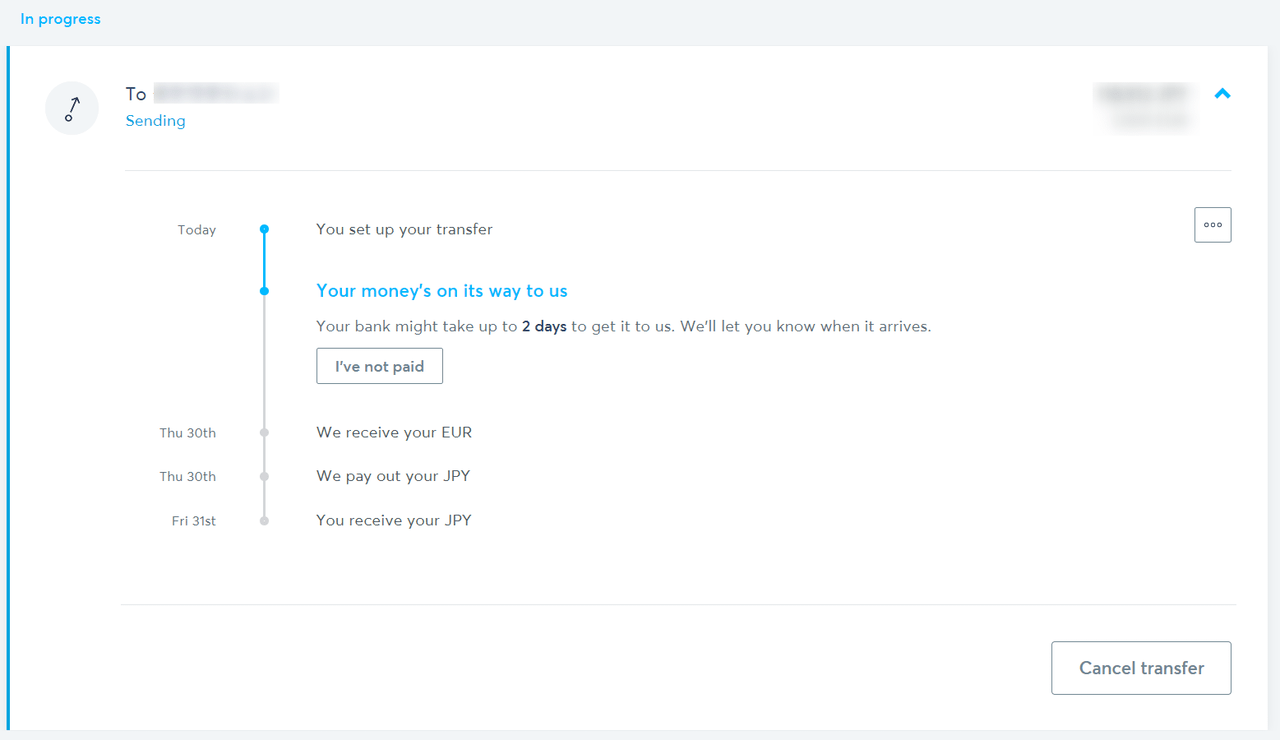
Task: Select the timeline dot for money on its way
Action: 264,291
